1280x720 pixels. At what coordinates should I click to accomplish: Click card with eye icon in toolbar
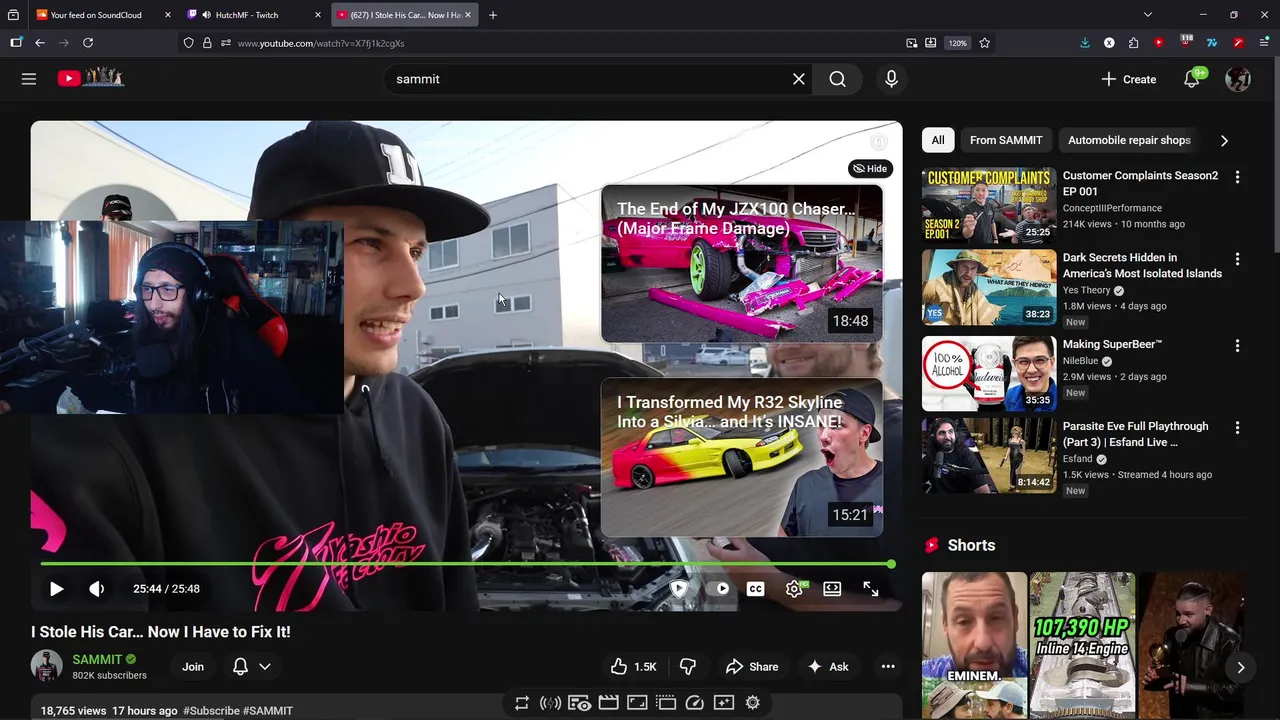coord(579,703)
